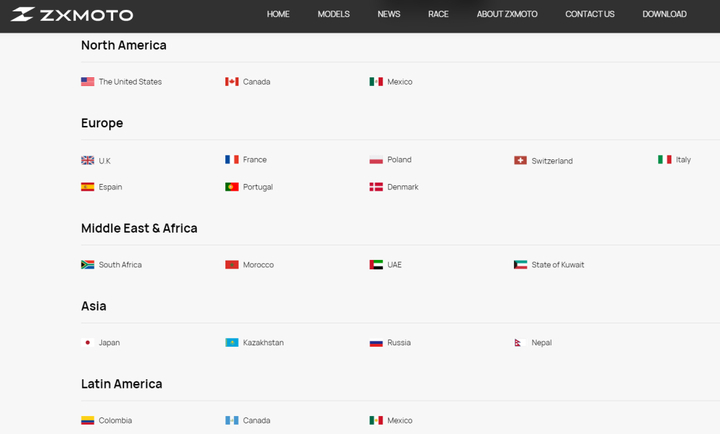720x434 pixels.
Task: Click the U.K flag icon
Action: 88,160
